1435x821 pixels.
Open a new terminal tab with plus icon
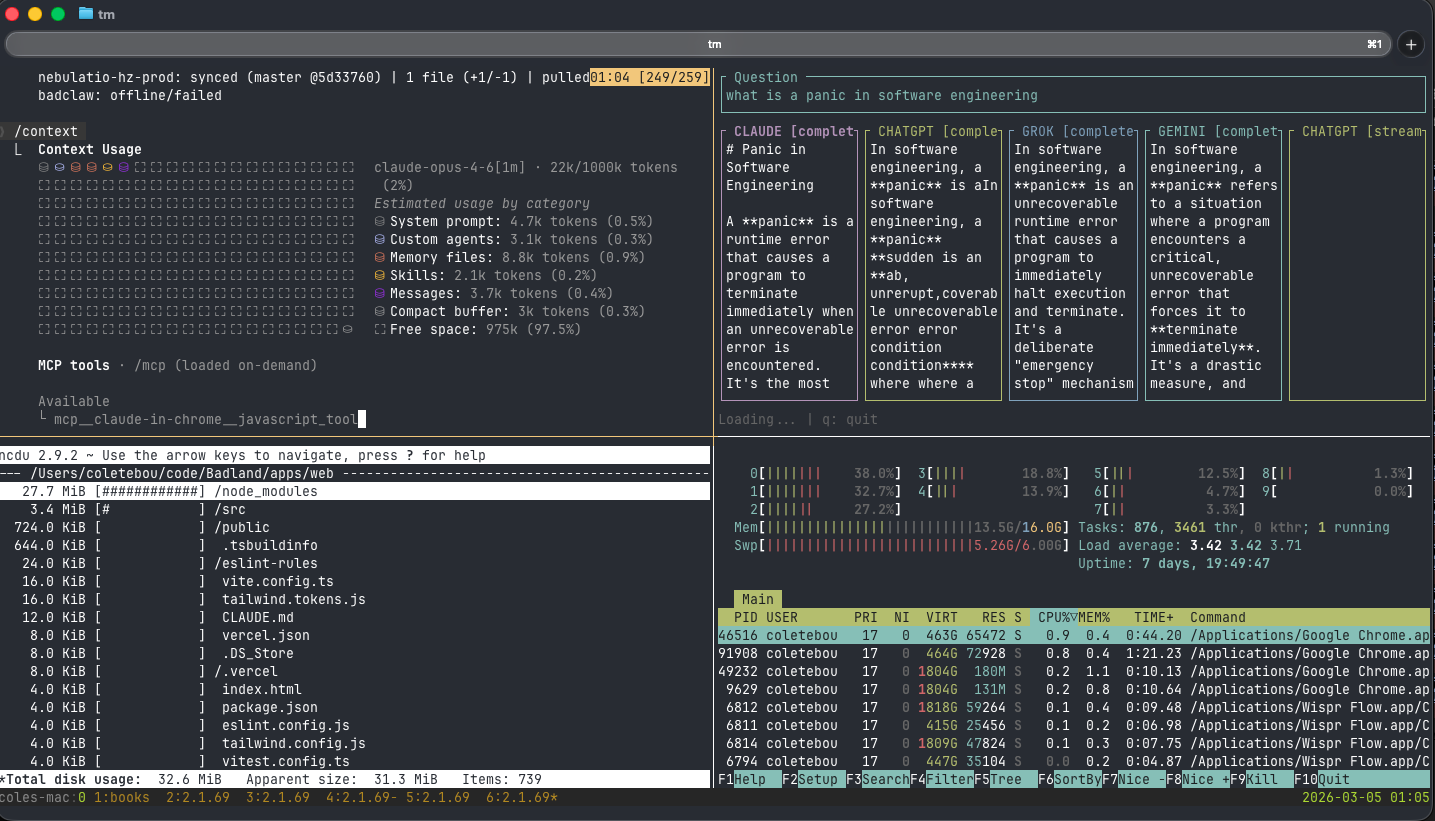click(1410, 44)
